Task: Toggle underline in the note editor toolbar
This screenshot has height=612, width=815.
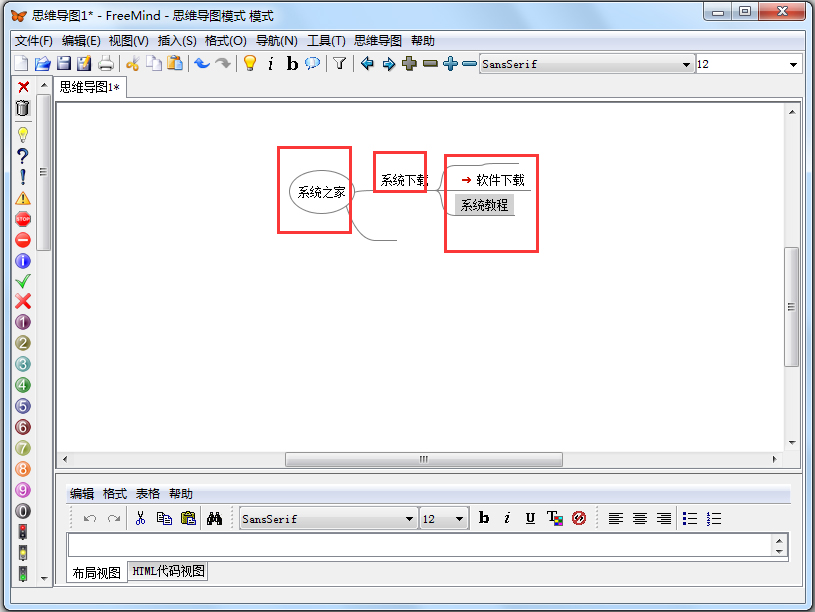Action: coord(530,518)
